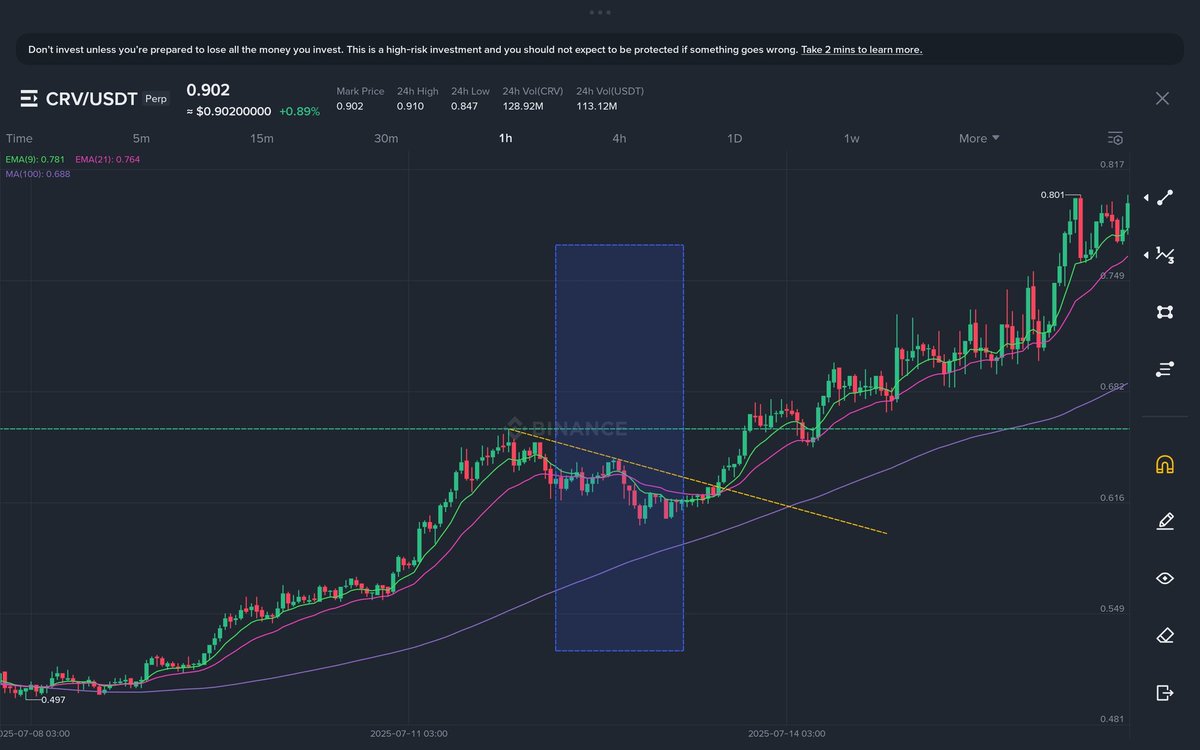
Task: Click the last price 0.902
Action: pyautogui.click(x=208, y=90)
